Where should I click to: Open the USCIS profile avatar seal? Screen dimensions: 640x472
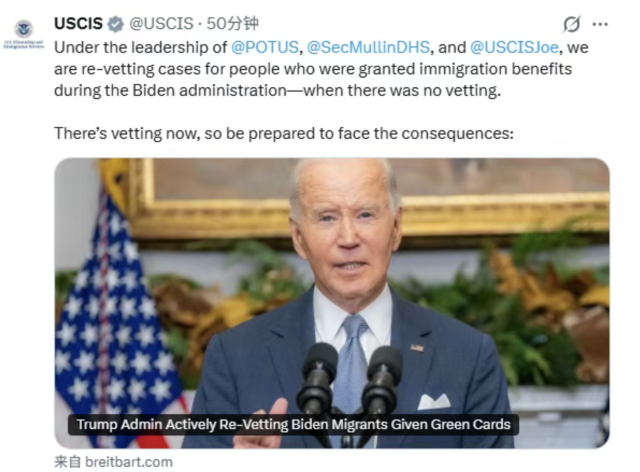pos(24,34)
